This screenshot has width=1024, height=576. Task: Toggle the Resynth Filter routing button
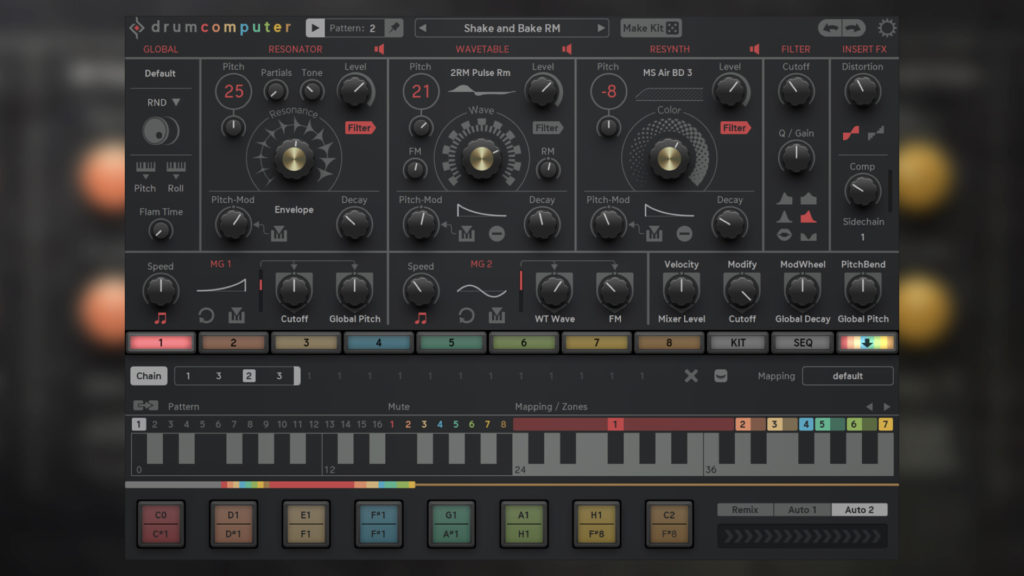pyautogui.click(x=735, y=128)
